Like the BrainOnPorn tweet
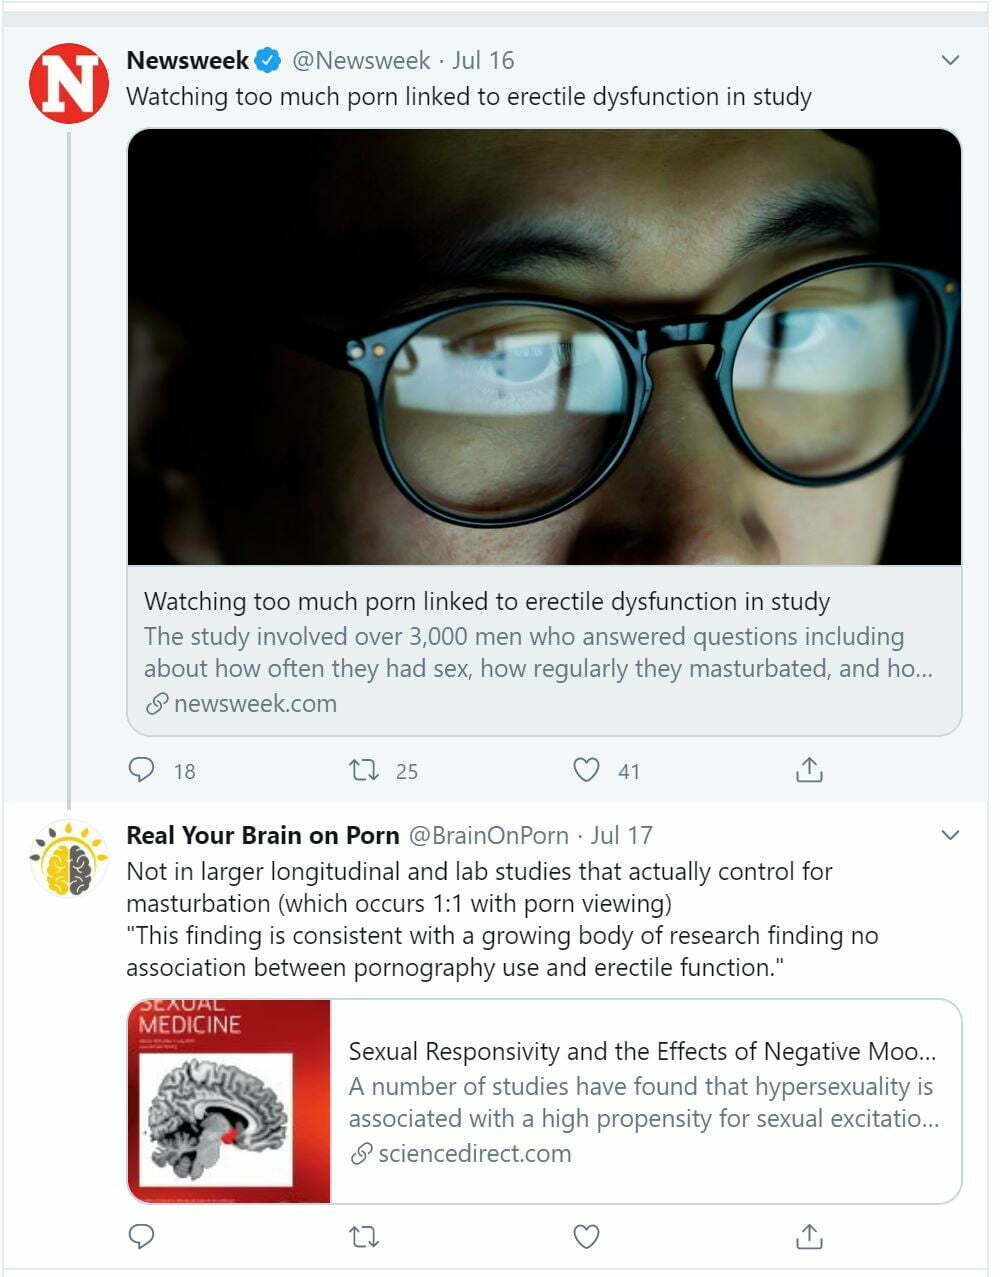This screenshot has width=1000, height=1277. tap(586, 1237)
